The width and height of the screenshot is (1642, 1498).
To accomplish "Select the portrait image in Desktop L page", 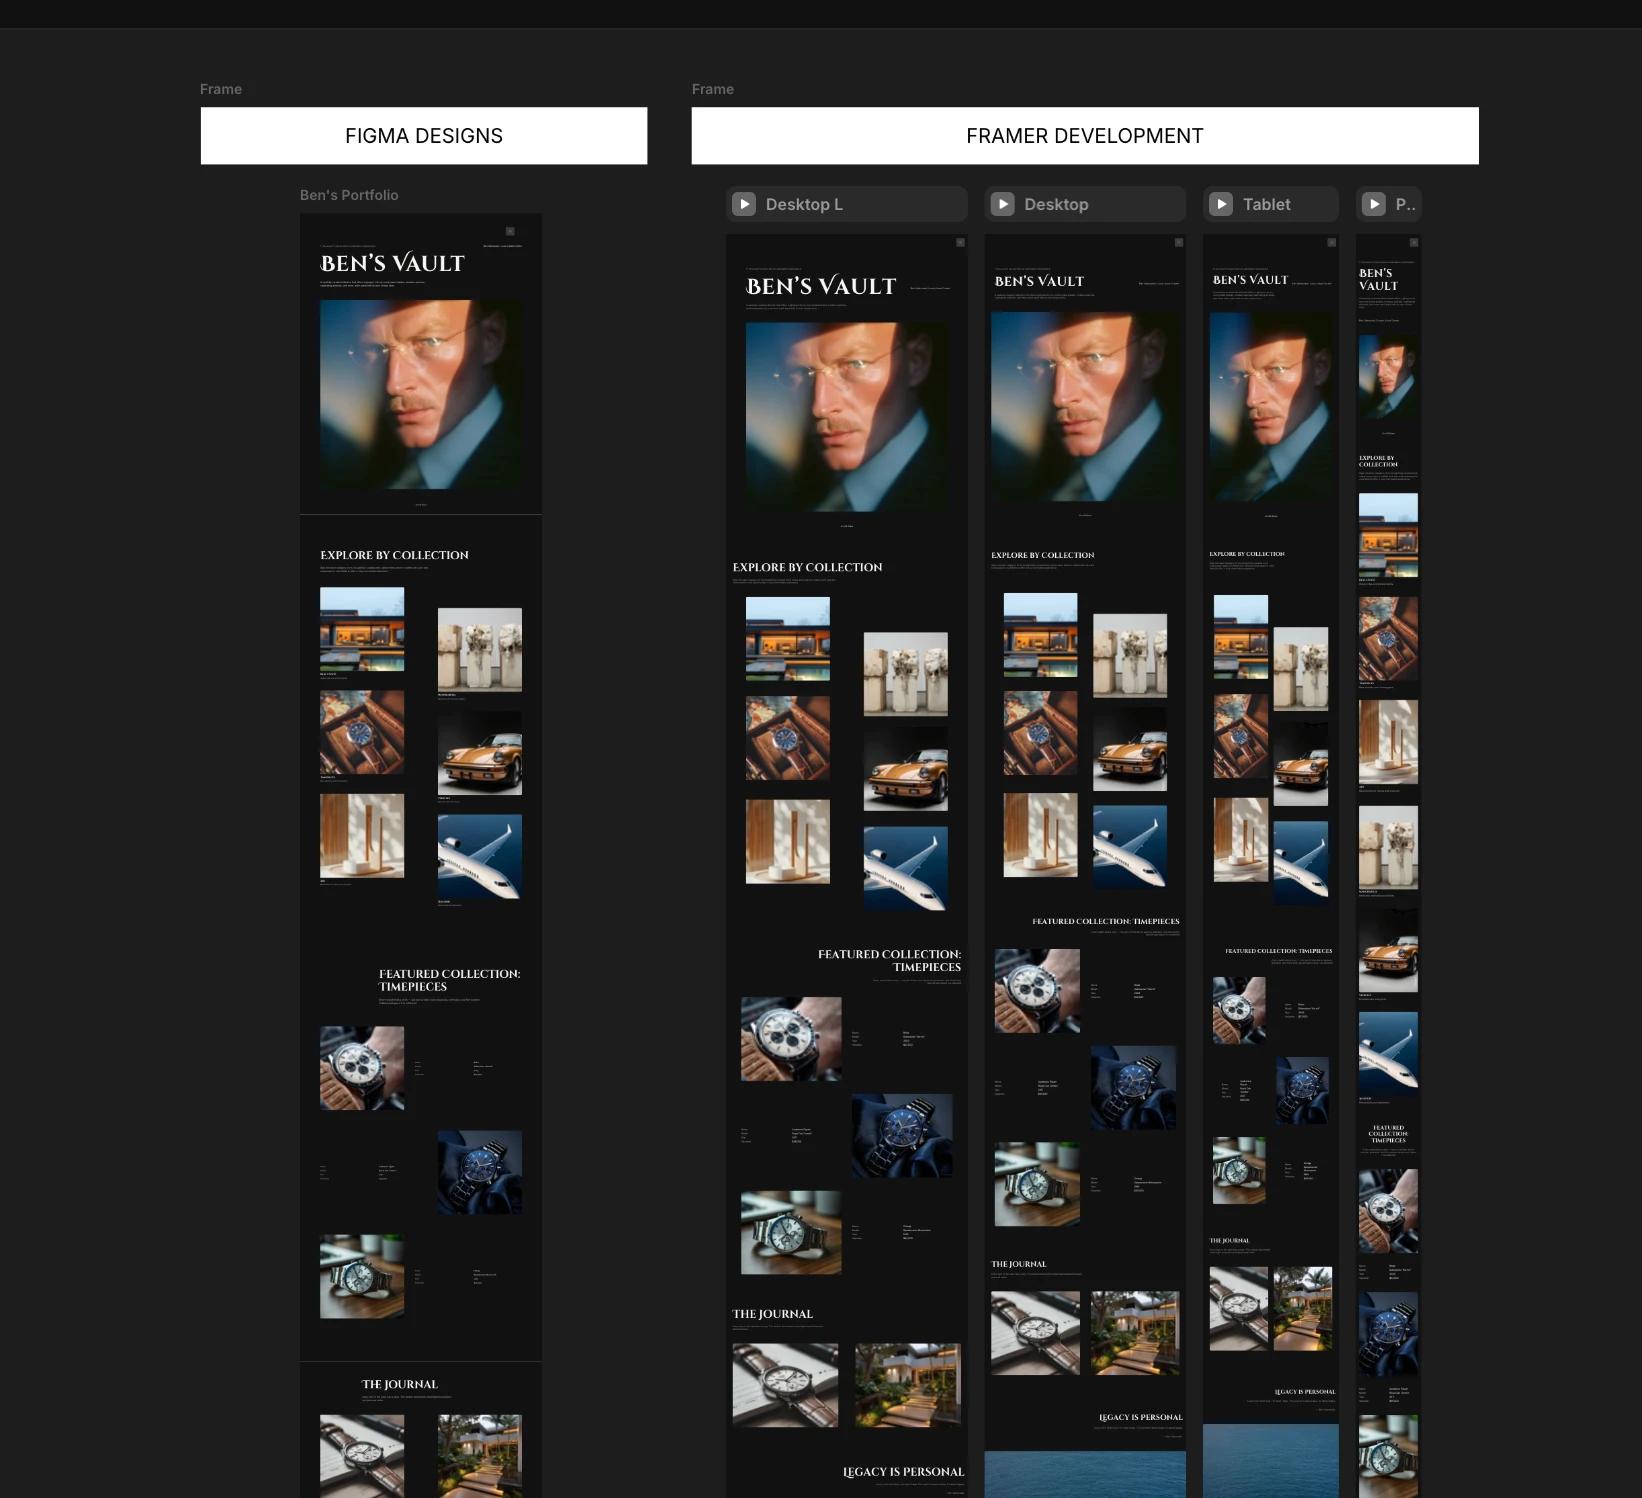I will tap(846, 417).
